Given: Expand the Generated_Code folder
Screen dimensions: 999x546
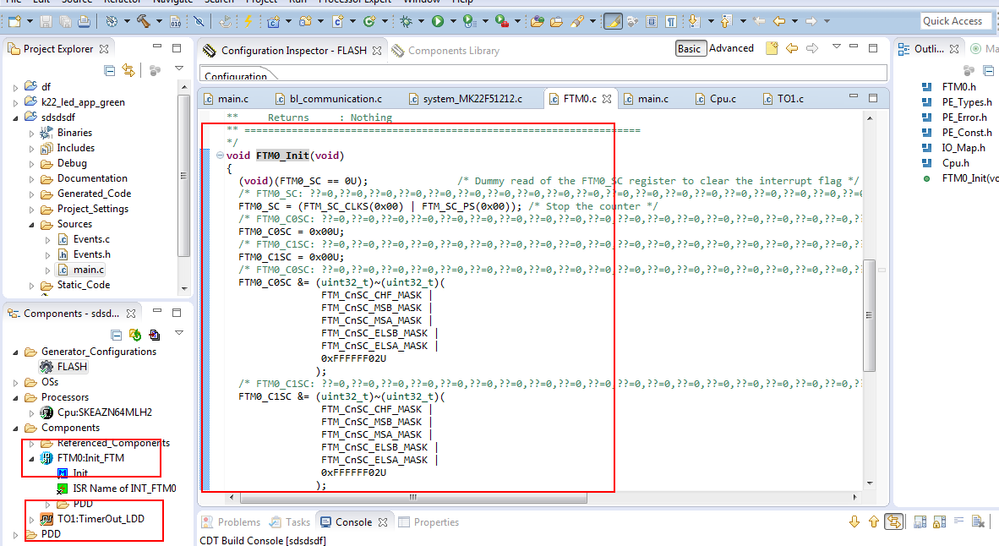Looking at the screenshot, I should click(x=31, y=194).
